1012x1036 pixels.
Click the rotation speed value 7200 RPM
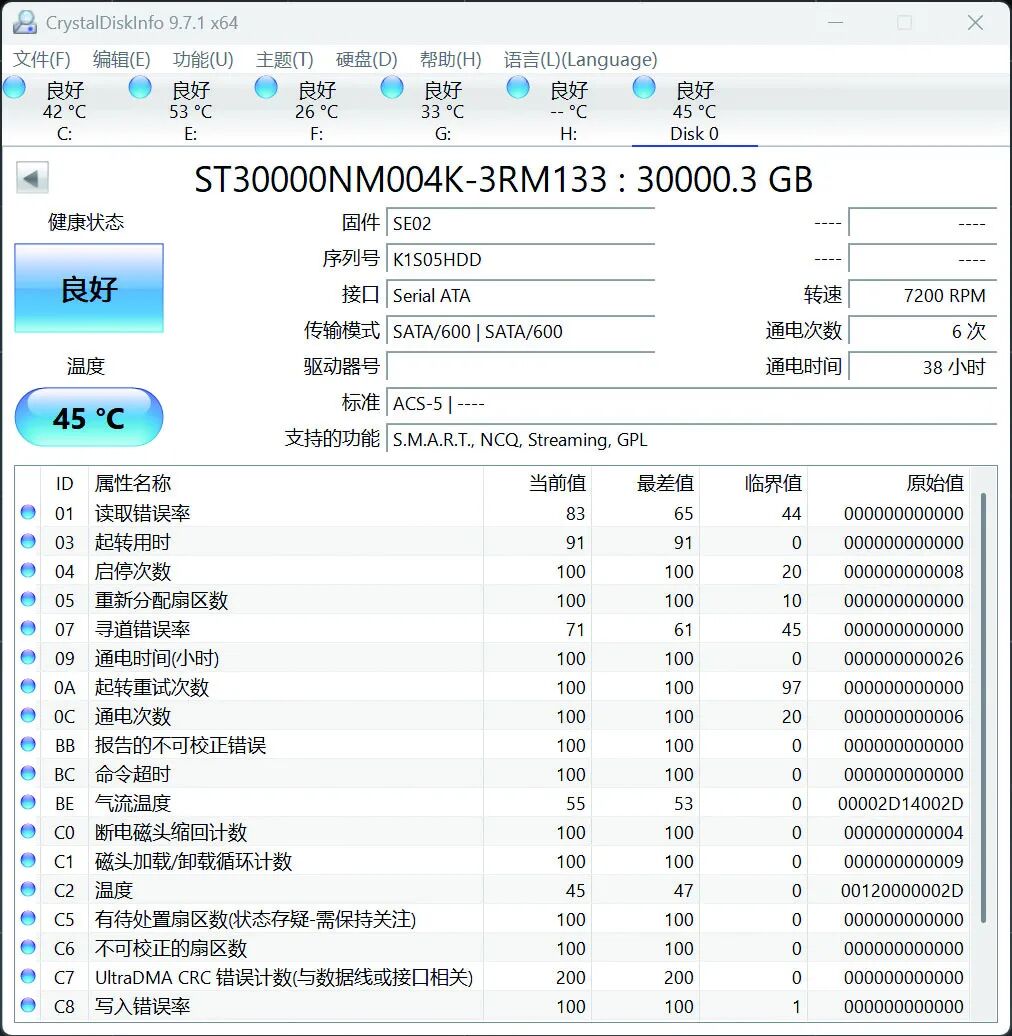point(922,295)
